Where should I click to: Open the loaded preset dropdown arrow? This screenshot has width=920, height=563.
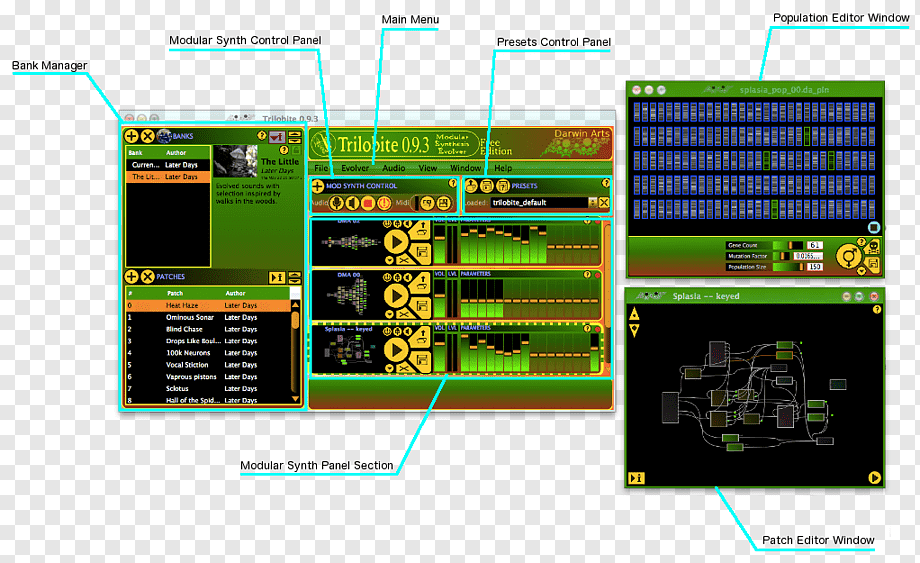(x=592, y=203)
